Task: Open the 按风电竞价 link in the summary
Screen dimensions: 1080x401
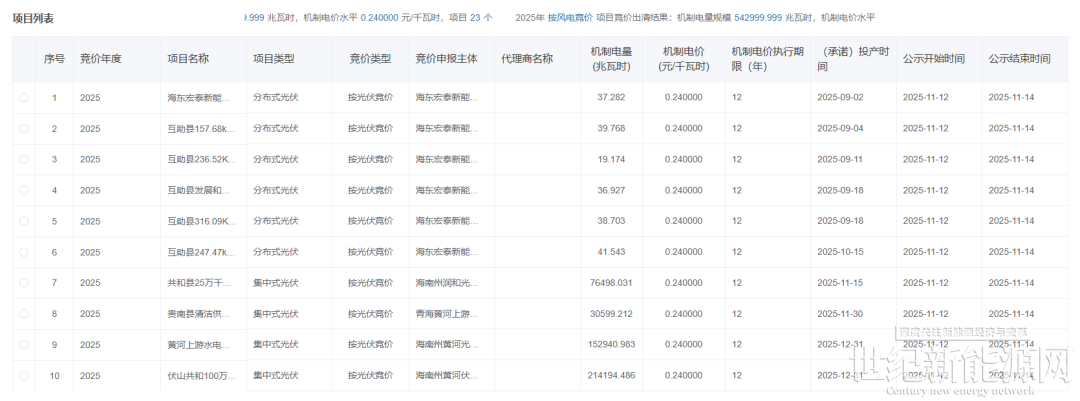Action: click(570, 18)
